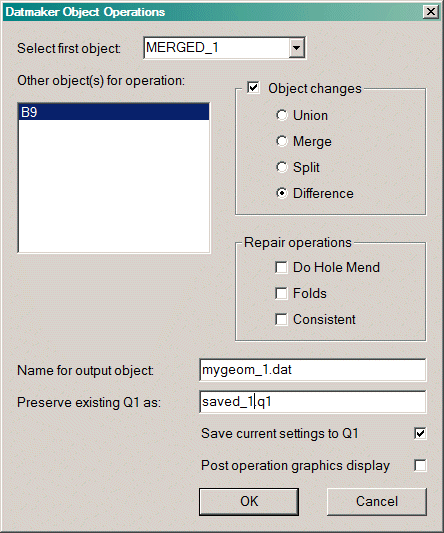The image size is (444, 533).
Task: Enable the Folds repair checkbox
Action: click(281, 293)
